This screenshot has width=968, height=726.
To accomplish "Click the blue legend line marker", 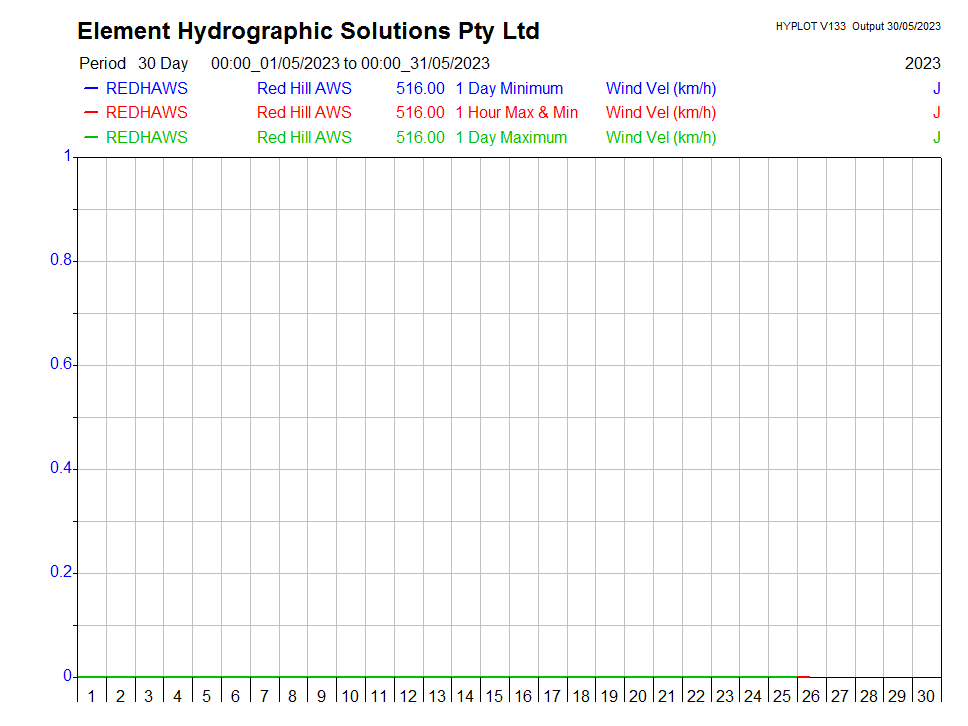I will coord(91,88).
